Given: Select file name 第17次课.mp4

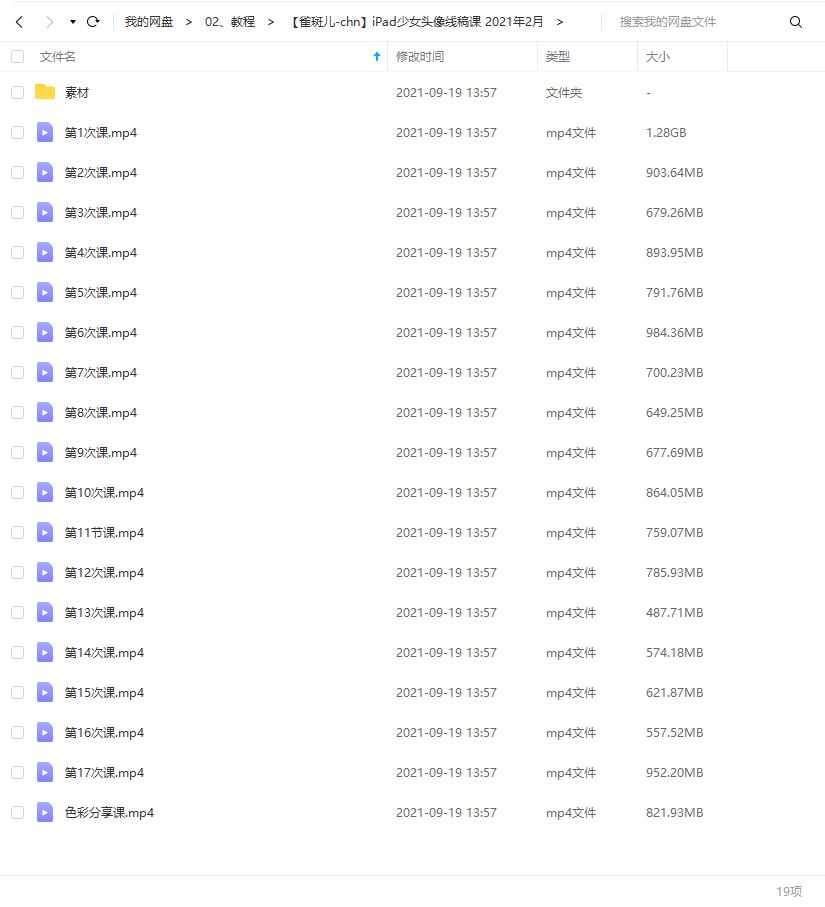Looking at the screenshot, I should (104, 772).
